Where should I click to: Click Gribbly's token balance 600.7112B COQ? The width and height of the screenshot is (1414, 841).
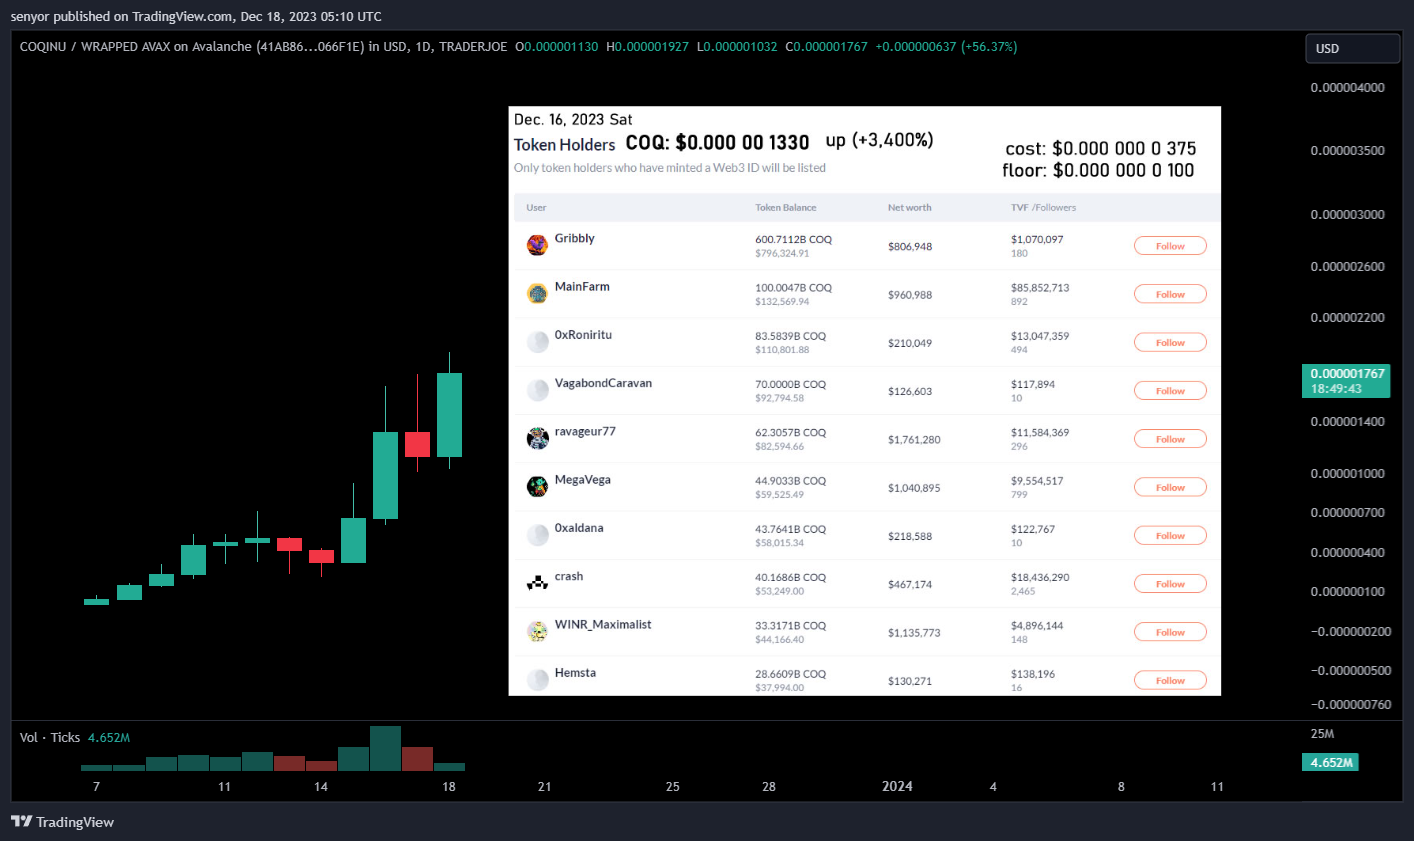pos(793,240)
